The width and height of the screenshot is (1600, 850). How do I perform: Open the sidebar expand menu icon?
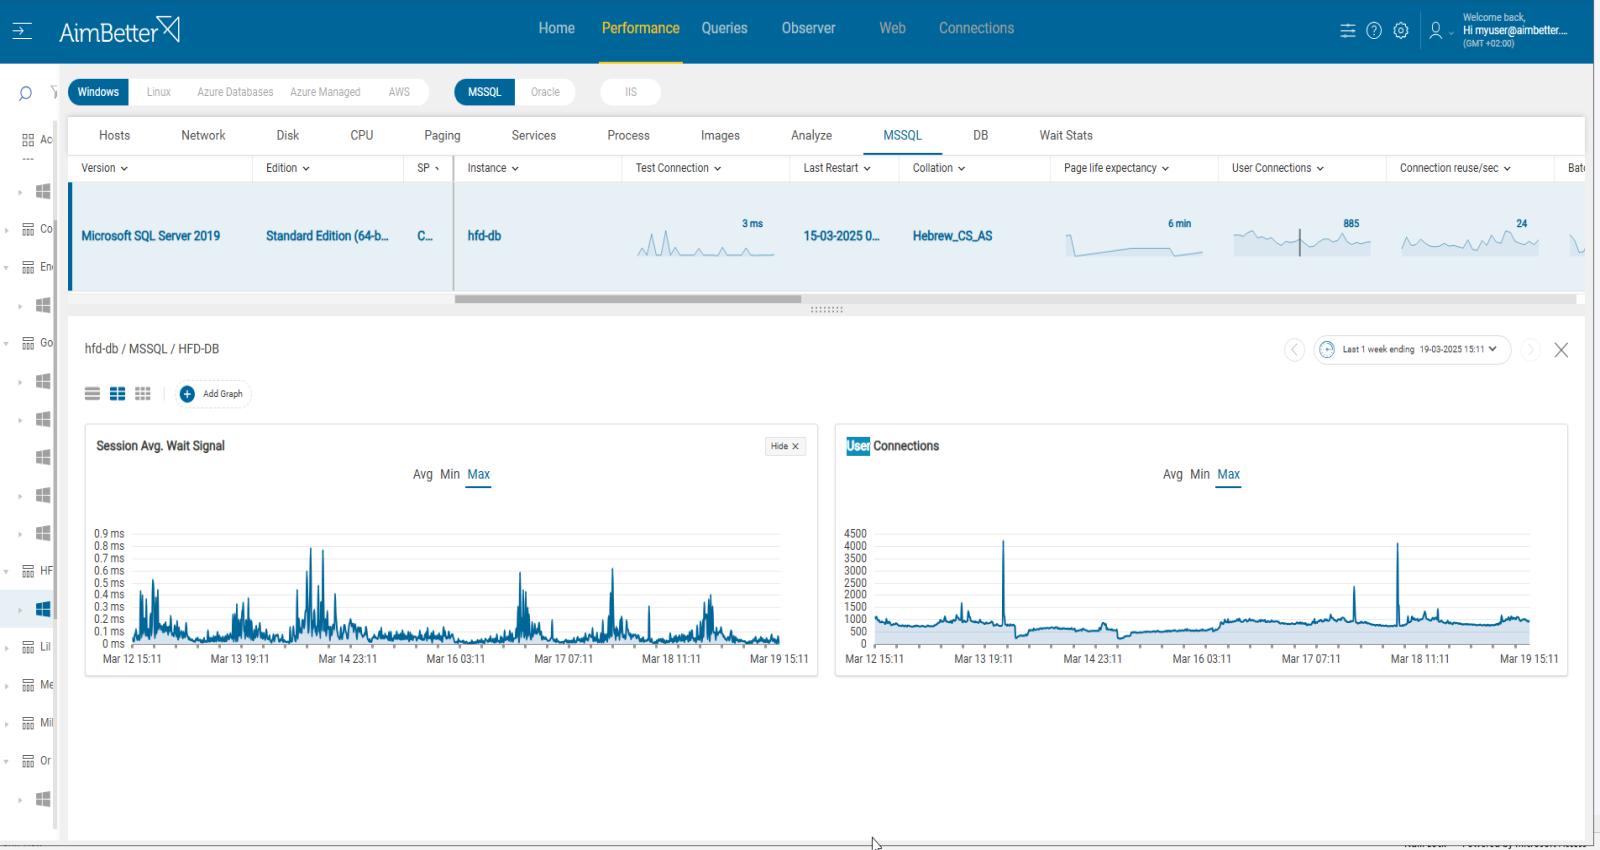pyautogui.click(x=22, y=31)
